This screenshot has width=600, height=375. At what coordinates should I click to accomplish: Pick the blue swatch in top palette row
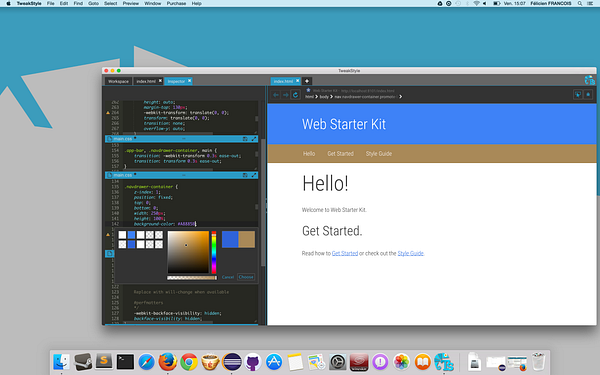[x=131, y=235]
